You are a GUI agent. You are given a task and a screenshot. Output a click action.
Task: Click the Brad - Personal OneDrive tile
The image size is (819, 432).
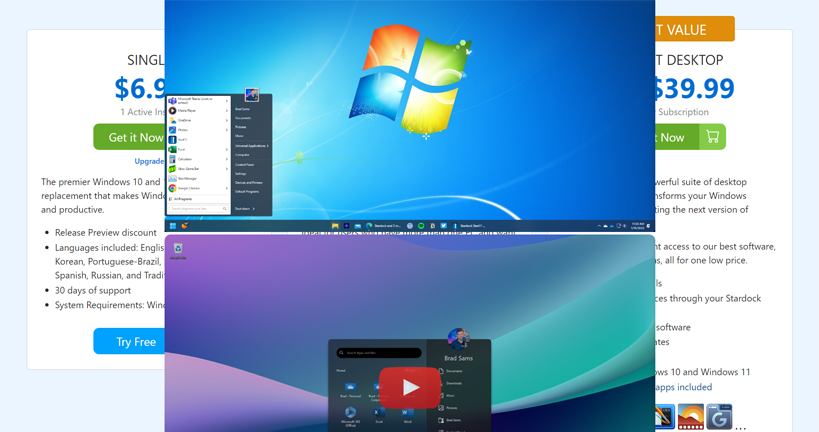pos(350,390)
